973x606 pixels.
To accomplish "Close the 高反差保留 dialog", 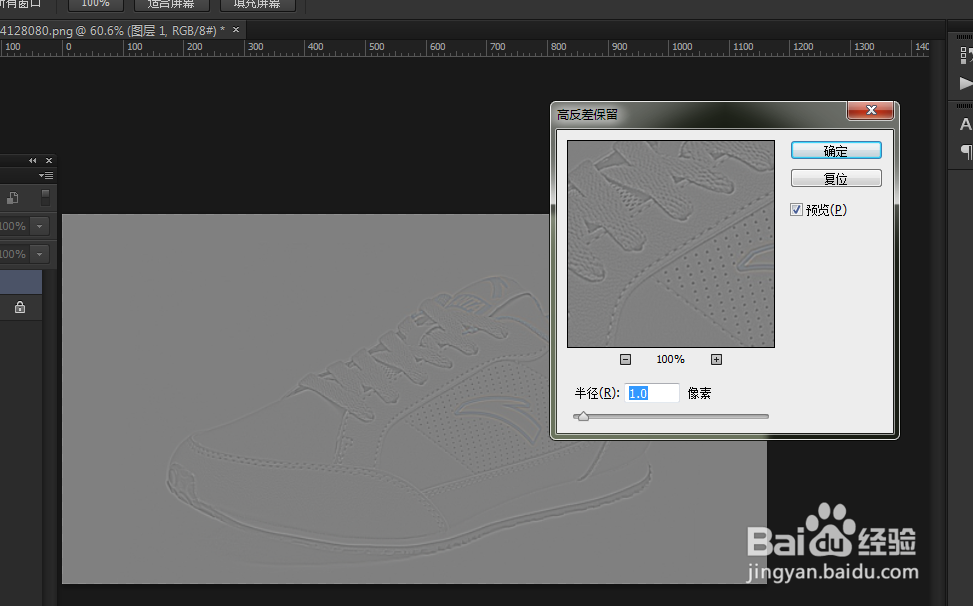I will coord(871,110).
